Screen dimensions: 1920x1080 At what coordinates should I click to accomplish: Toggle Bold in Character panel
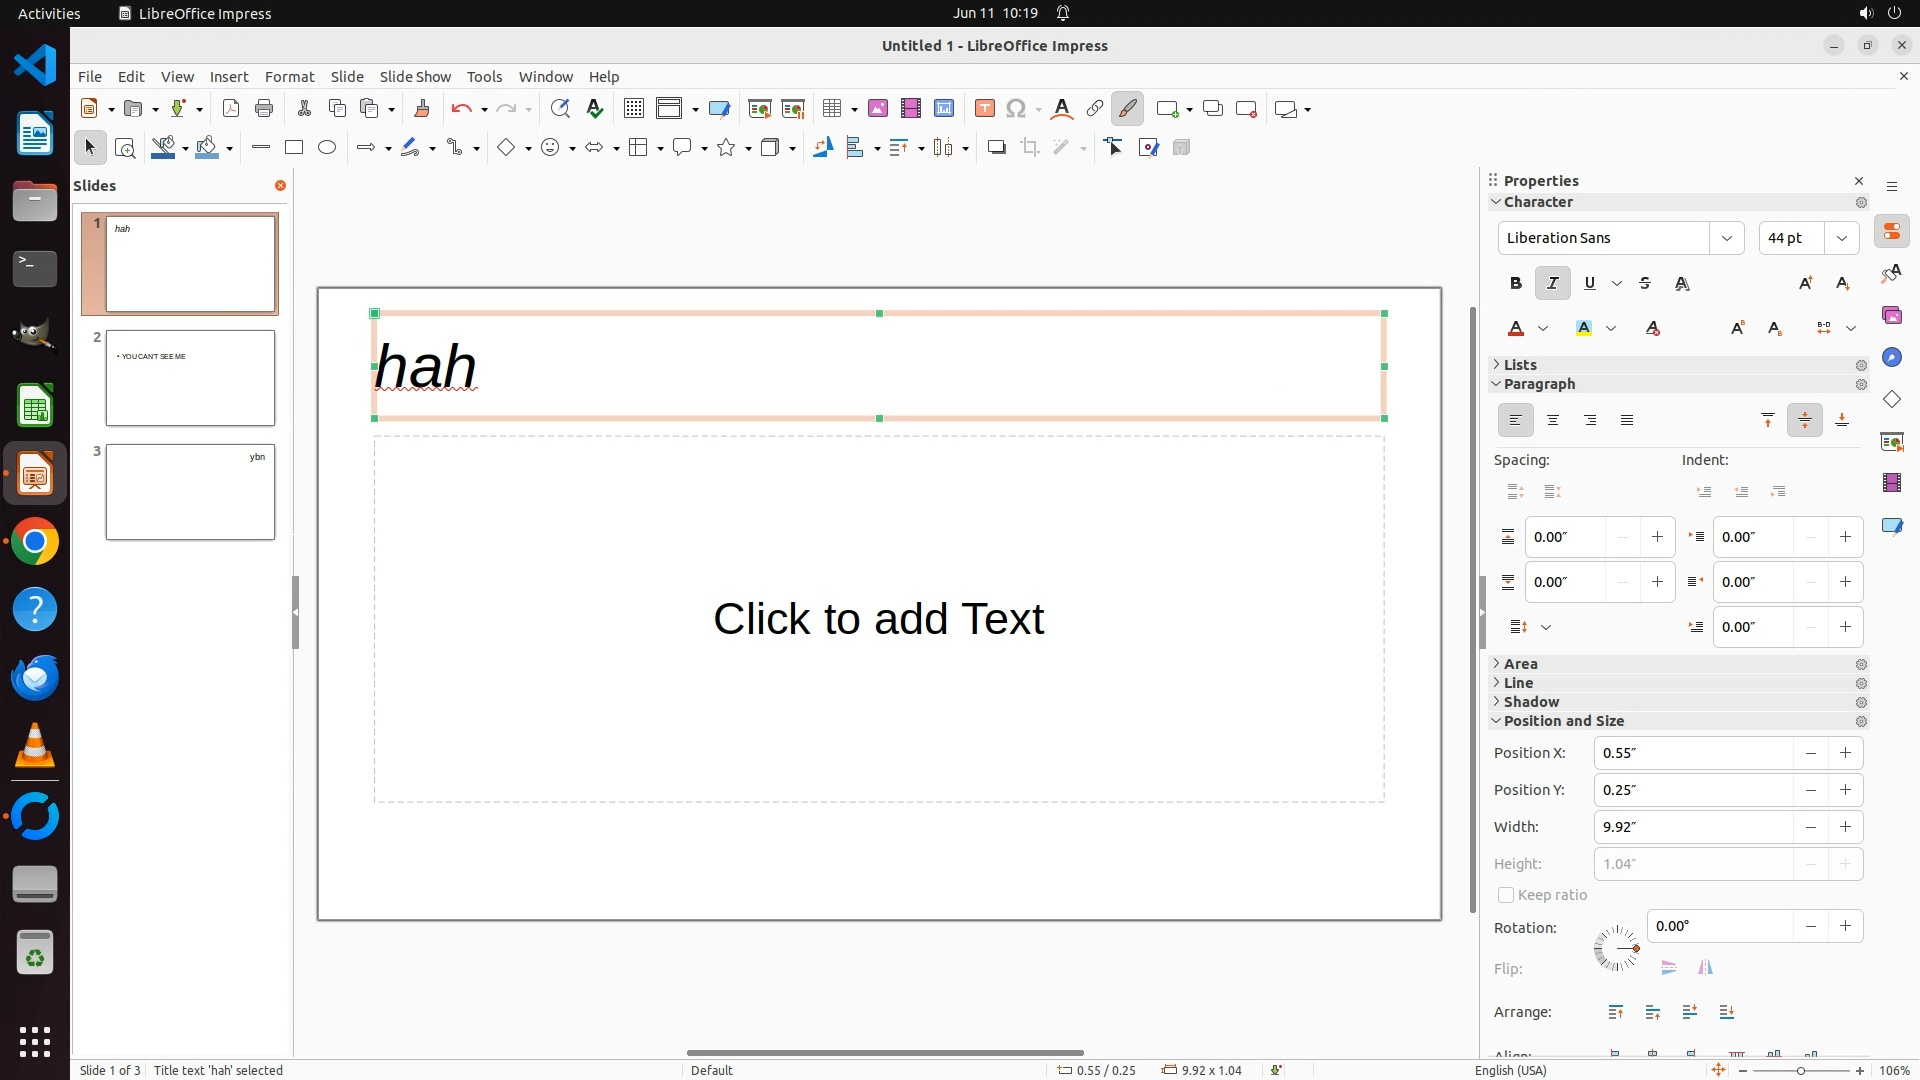pos(1515,284)
